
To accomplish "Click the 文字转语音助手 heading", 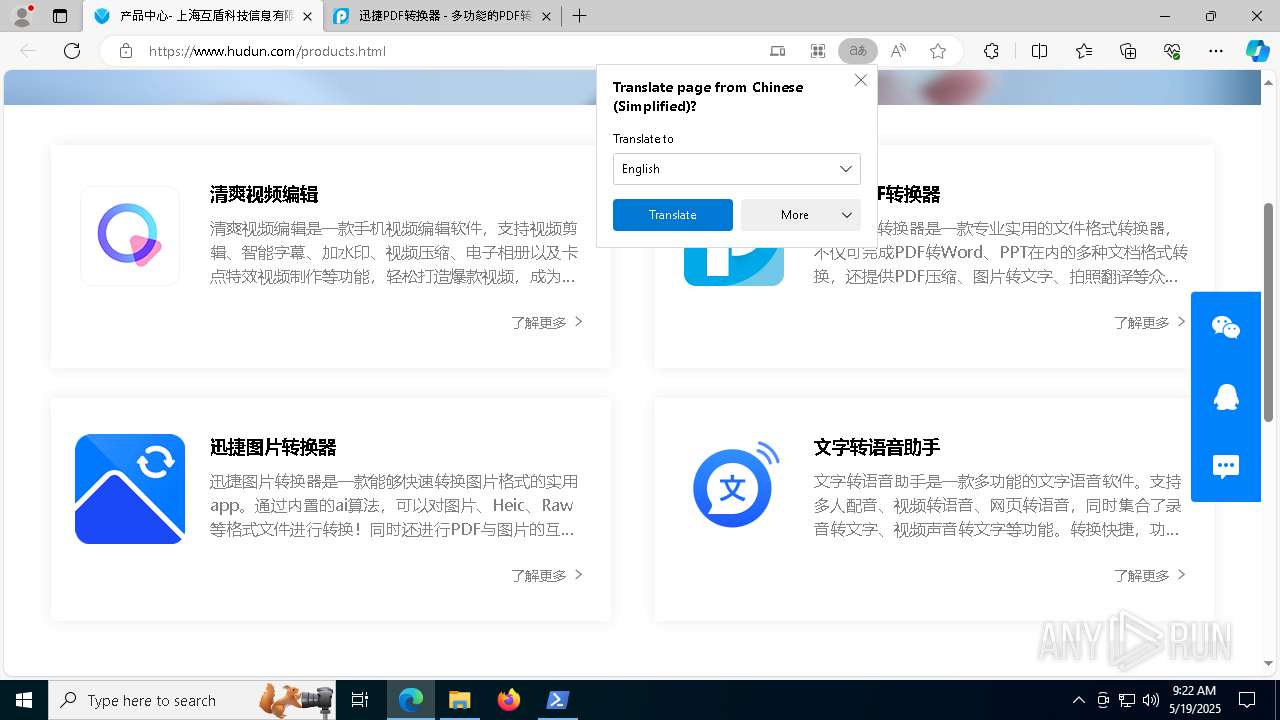I will [877, 447].
